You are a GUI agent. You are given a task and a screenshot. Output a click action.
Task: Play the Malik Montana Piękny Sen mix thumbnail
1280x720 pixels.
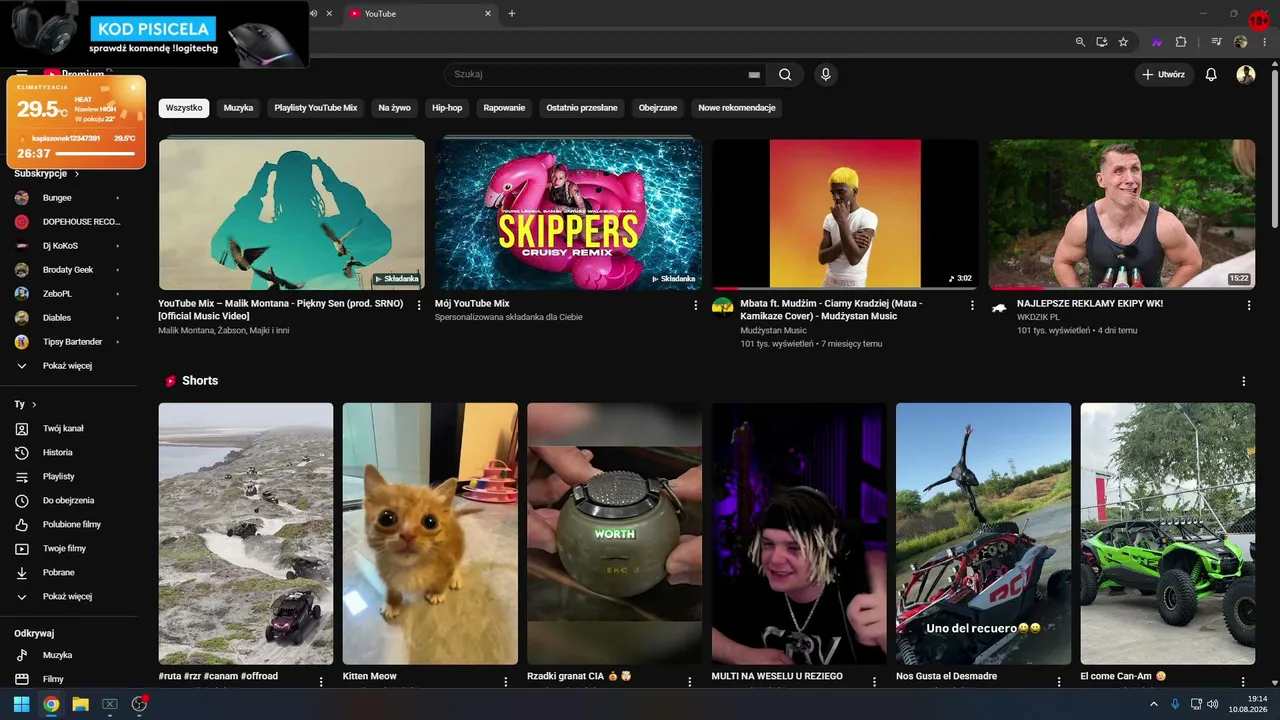click(292, 215)
